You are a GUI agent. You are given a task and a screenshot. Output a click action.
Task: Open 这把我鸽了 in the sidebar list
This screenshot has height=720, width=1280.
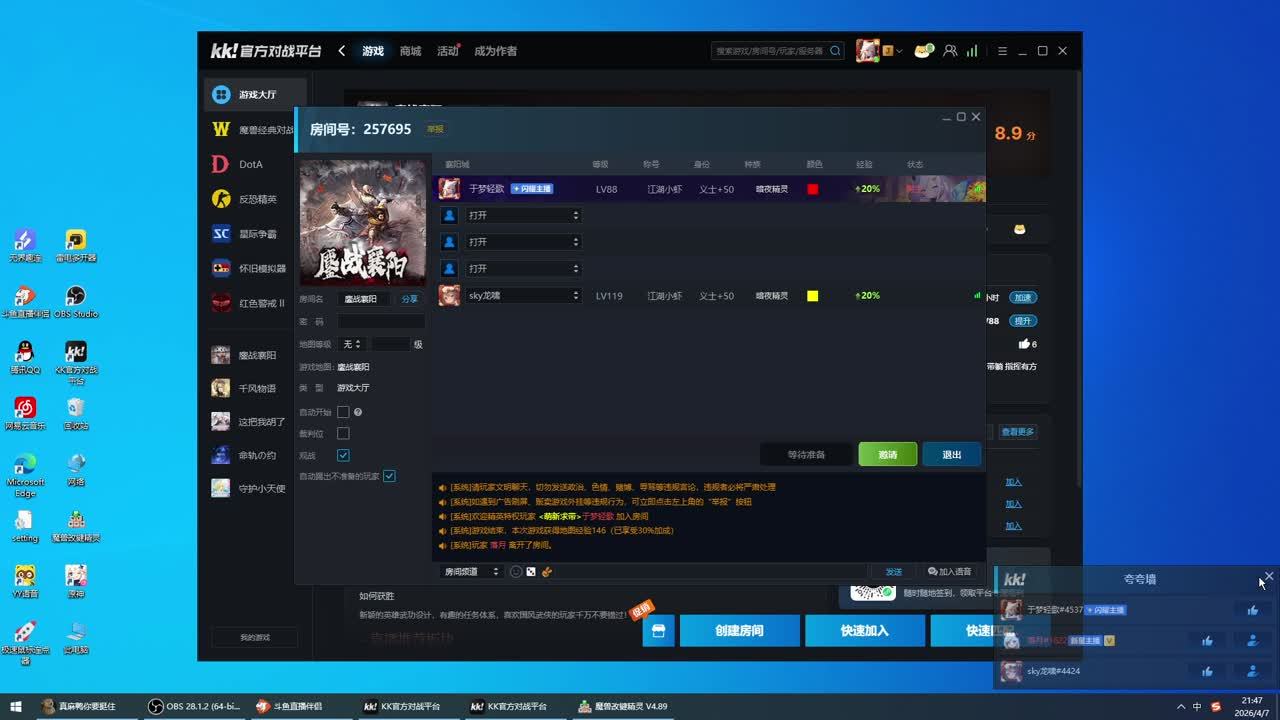pos(250,422)
